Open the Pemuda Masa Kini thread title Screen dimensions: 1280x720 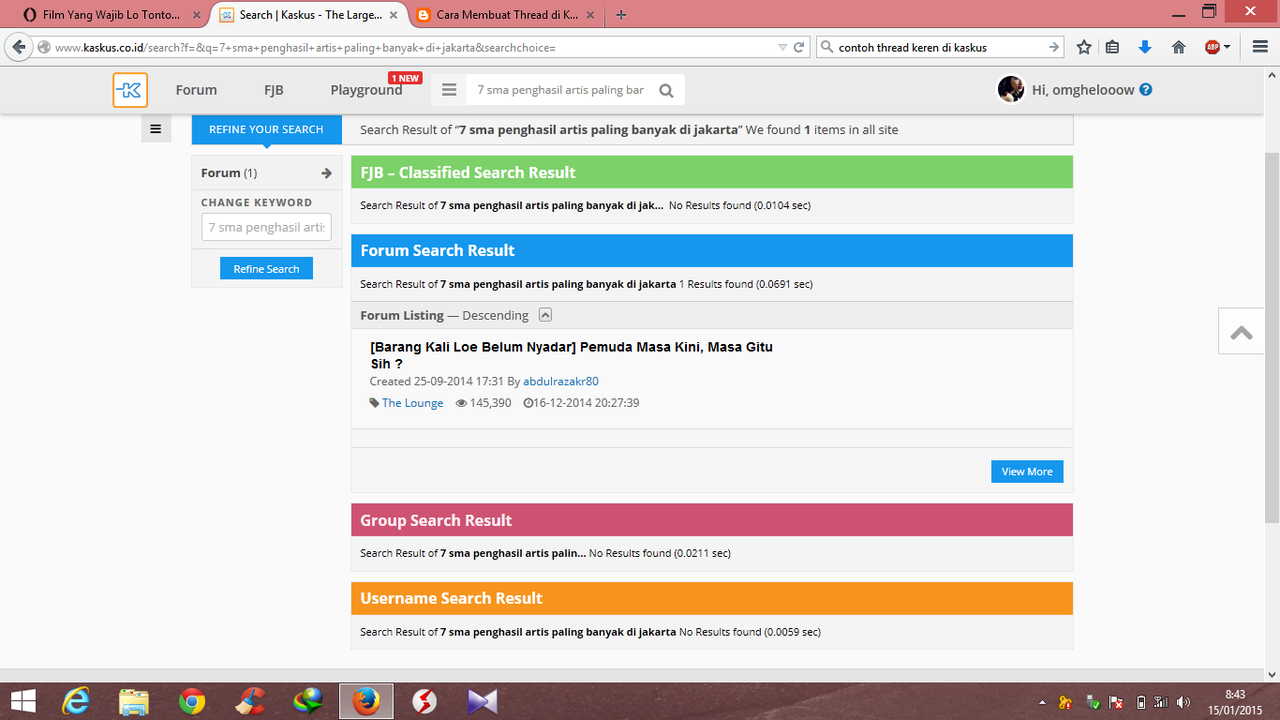coord(571,355)
